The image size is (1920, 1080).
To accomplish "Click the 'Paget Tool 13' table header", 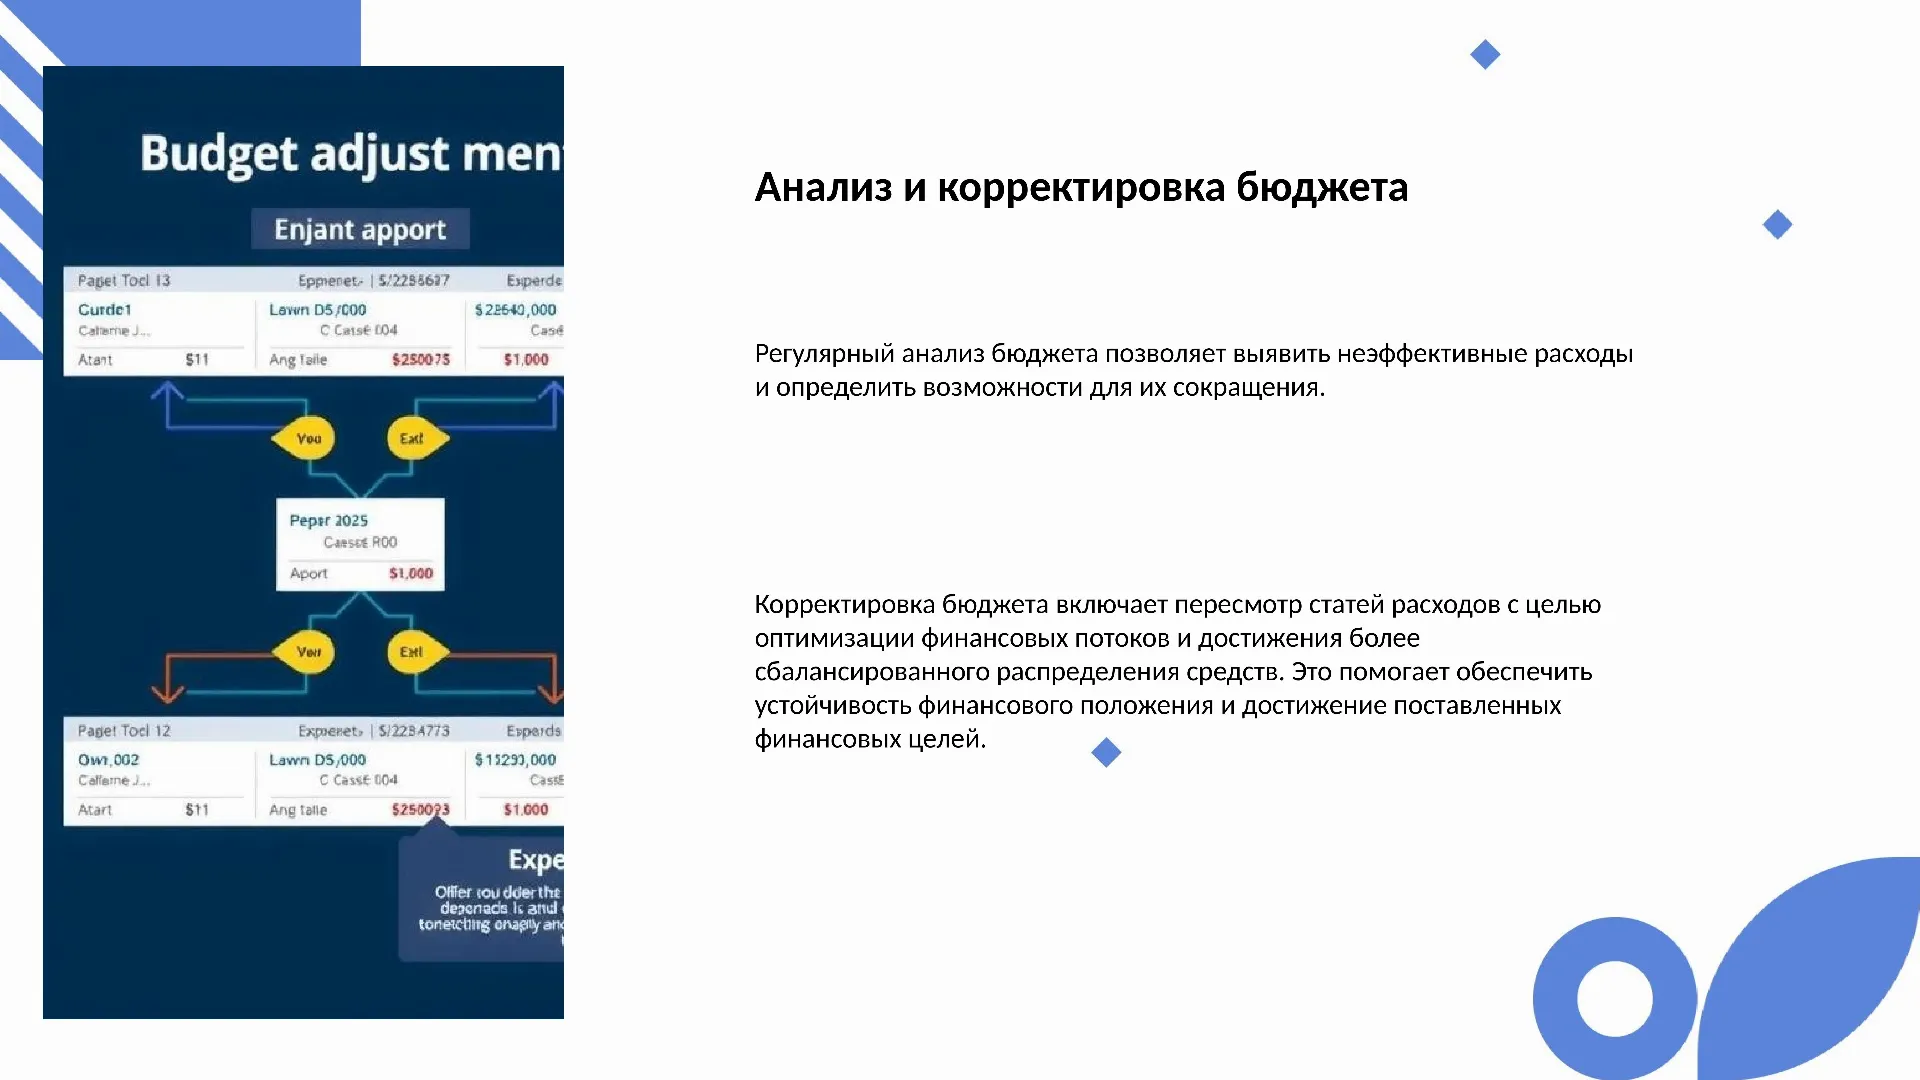I will tap(124, 281).
